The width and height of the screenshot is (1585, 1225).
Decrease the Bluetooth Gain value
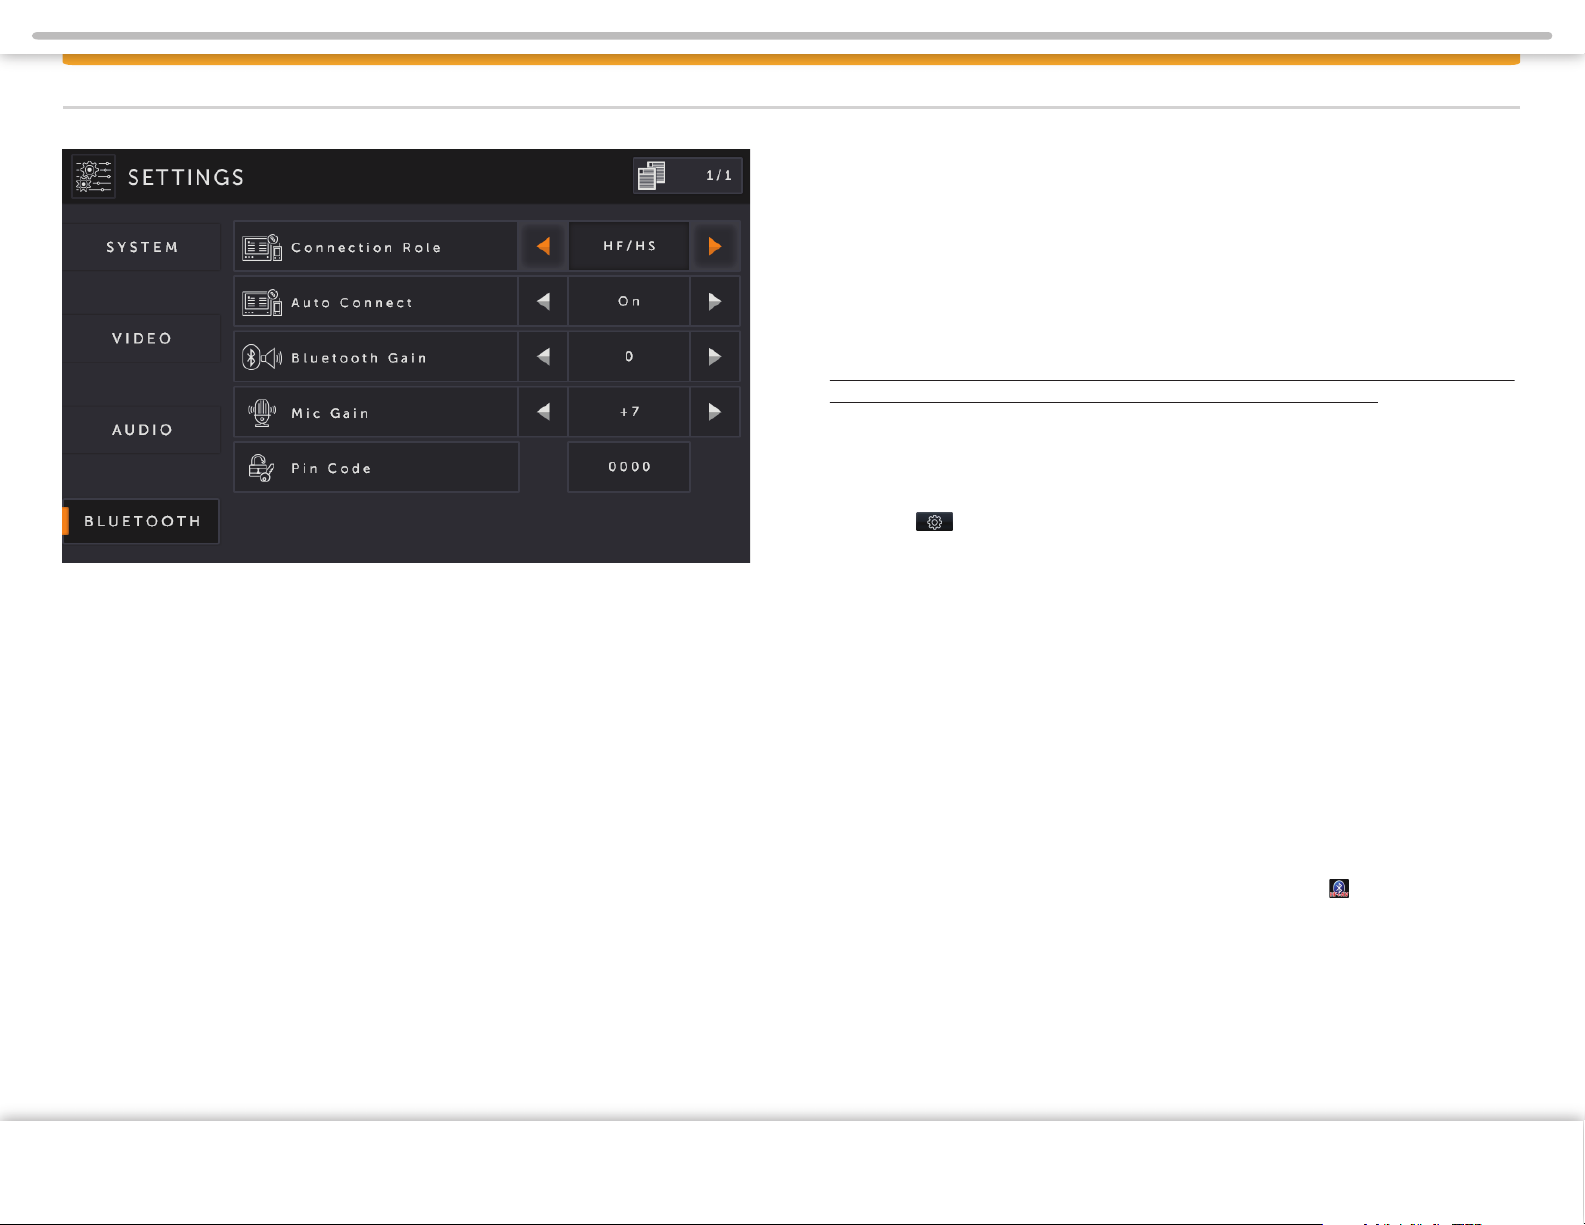[543, 356]
